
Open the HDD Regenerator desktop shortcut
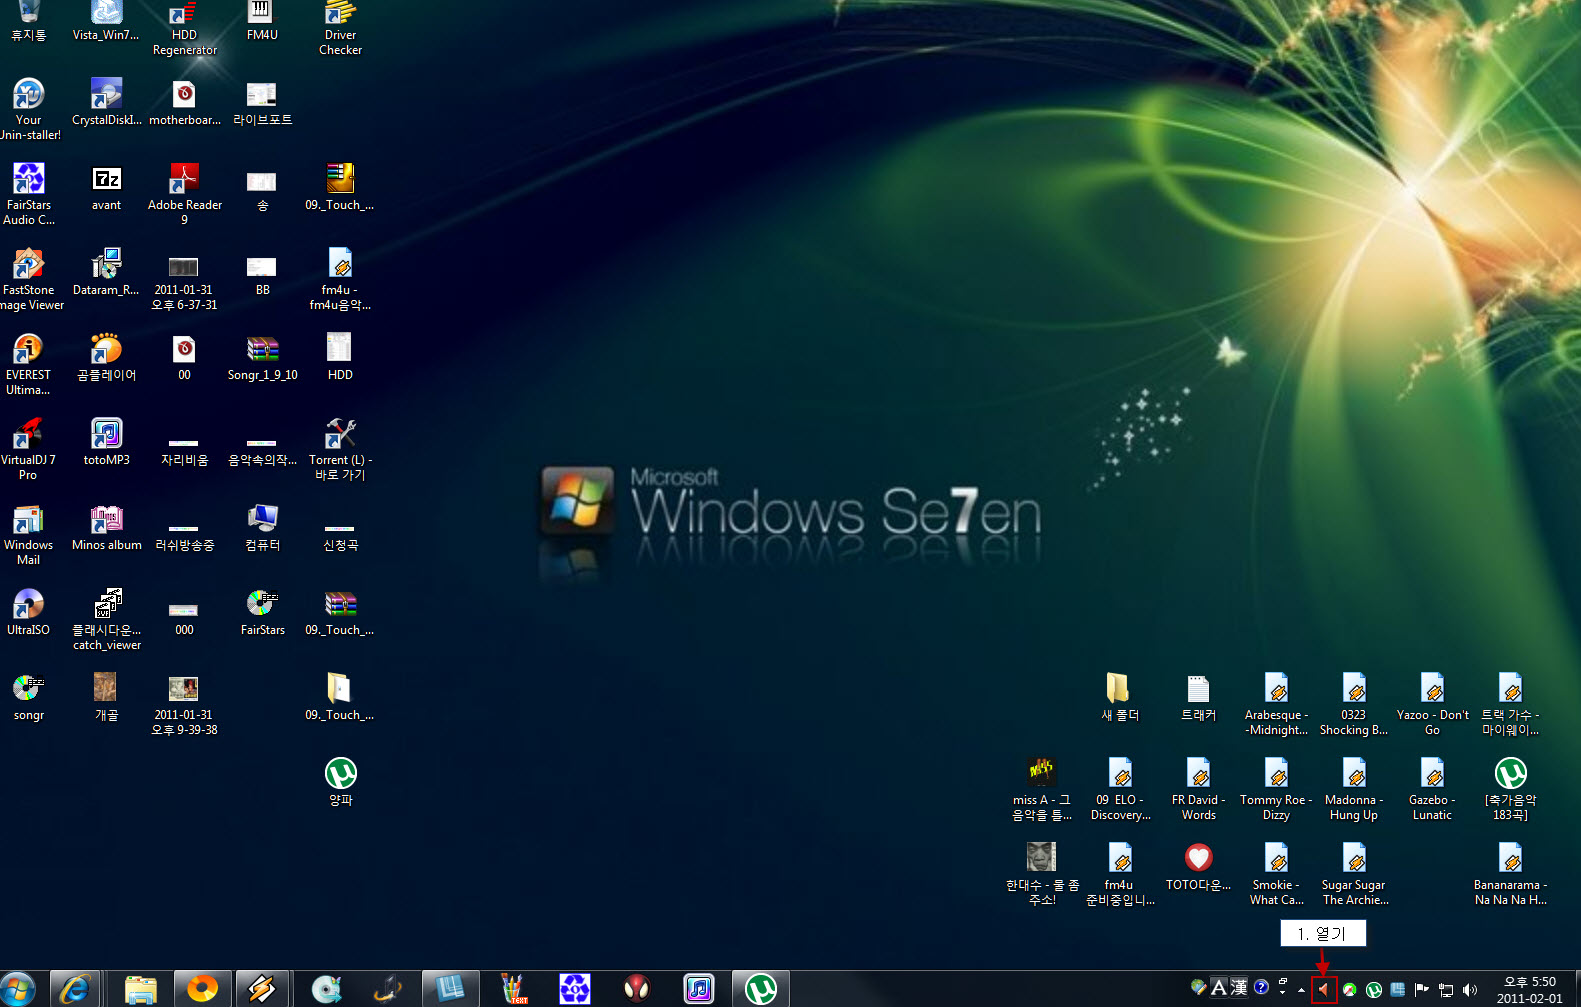(184, 28)
